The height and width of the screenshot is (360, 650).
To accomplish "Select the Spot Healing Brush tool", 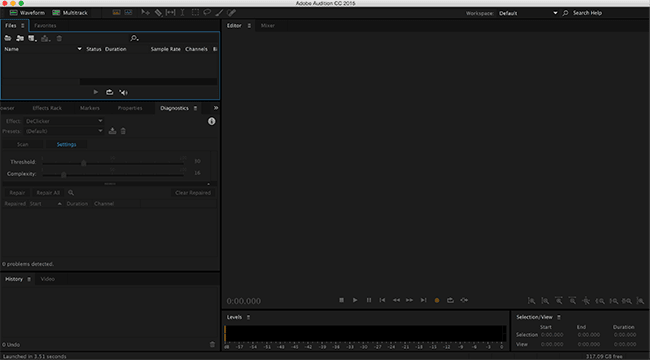I will pos(231,12).
